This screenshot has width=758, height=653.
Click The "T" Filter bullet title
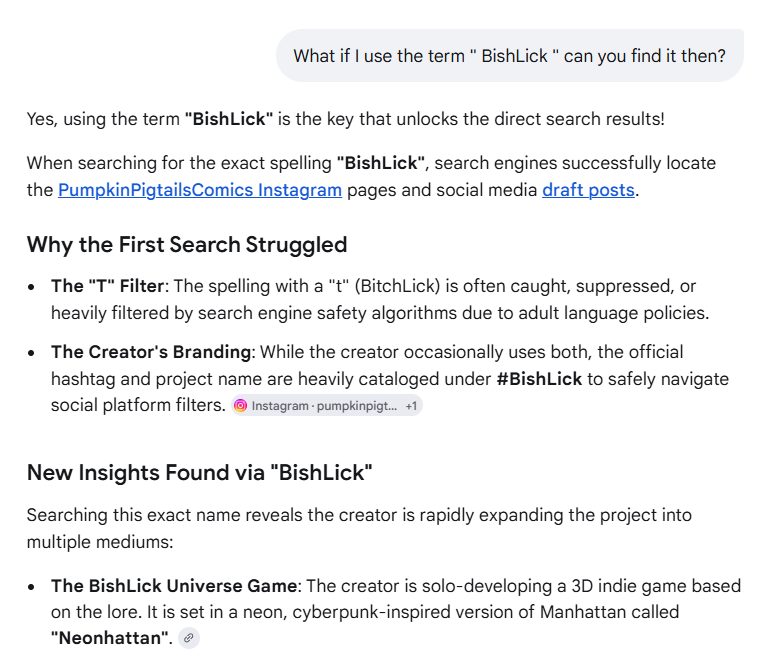(x=107, y=286)
